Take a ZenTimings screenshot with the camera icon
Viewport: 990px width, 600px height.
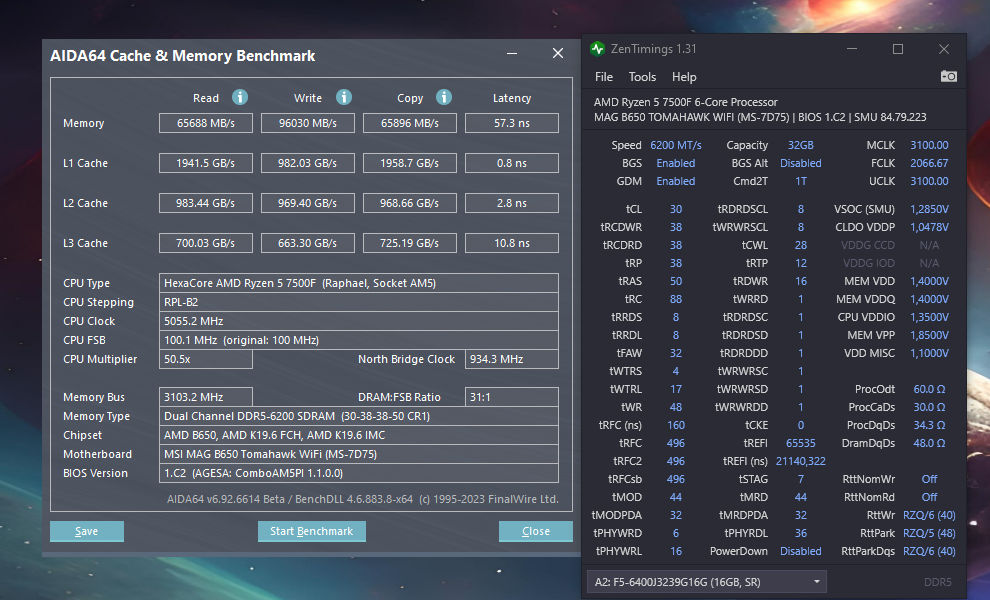coord(948,76)
